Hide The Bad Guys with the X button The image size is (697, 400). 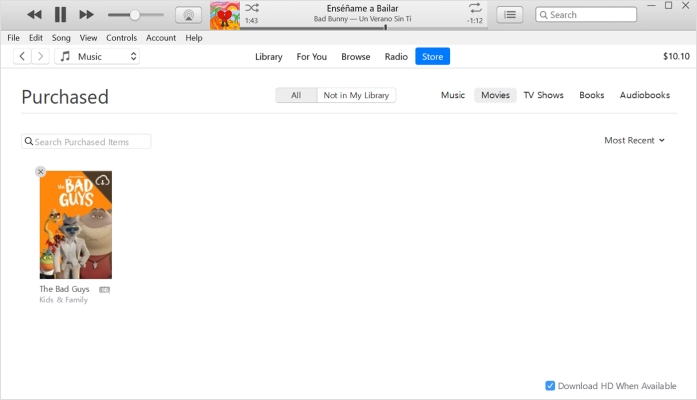[40, 172]
